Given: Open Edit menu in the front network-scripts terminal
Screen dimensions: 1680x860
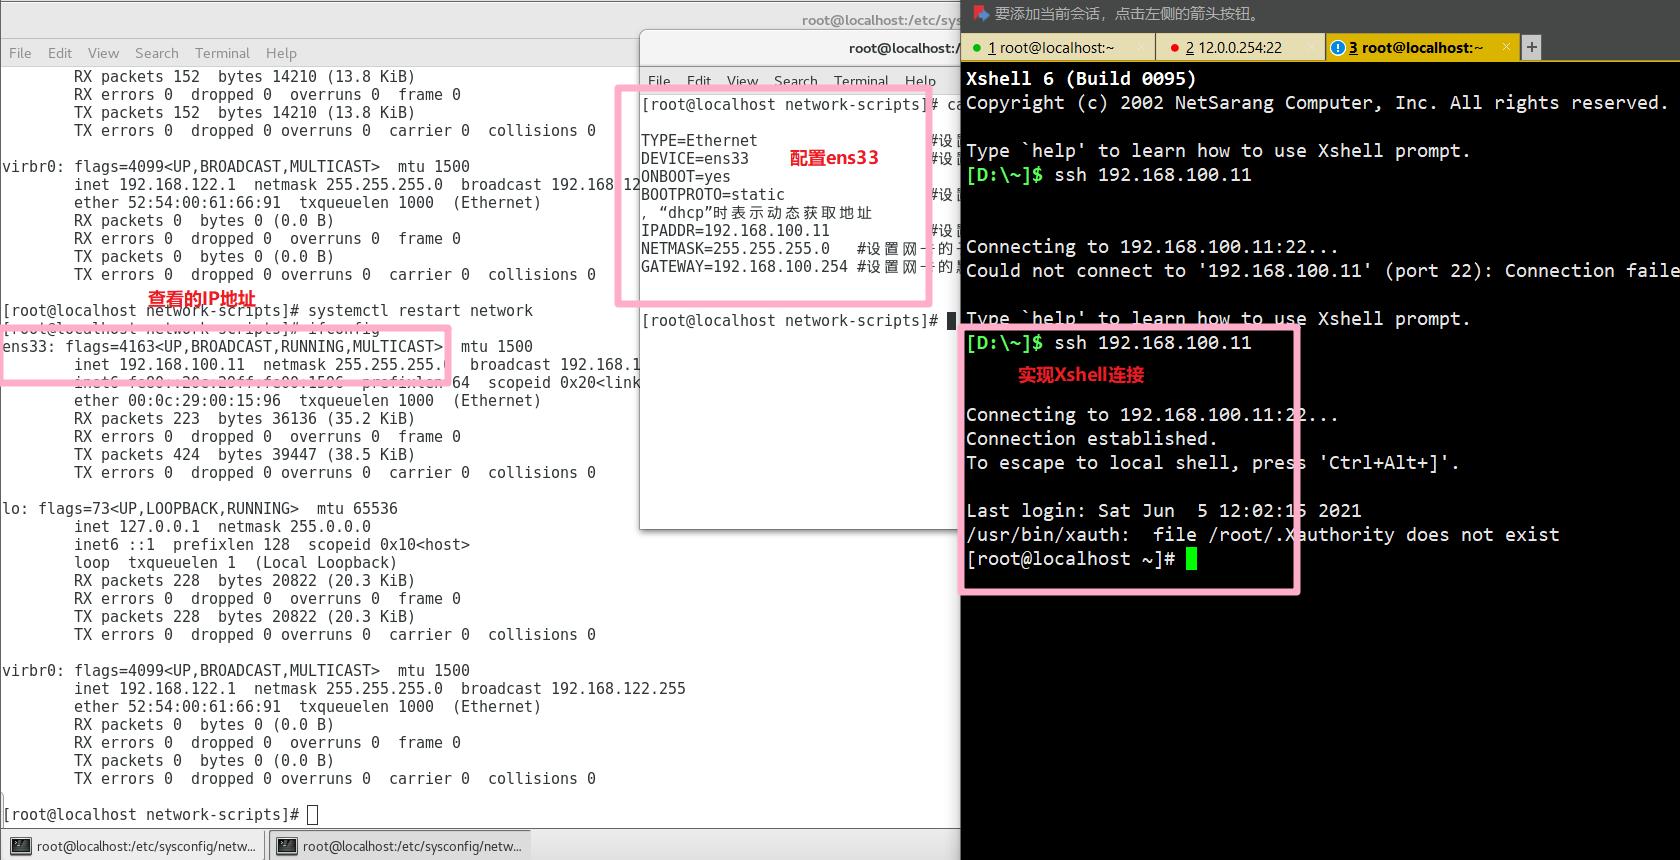Looking at the screenshot, I should 699,80.
